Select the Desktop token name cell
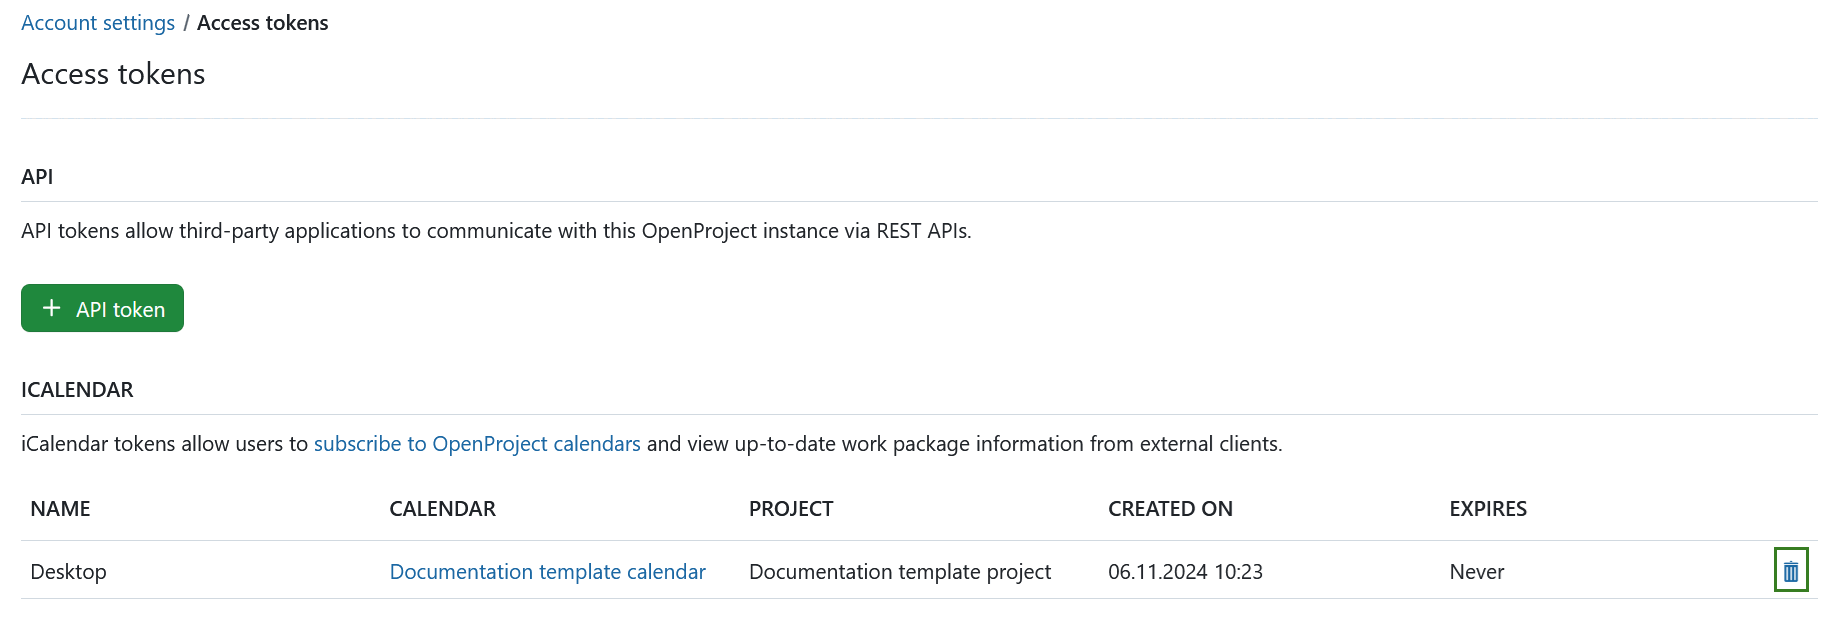 (x=68, y=571)
